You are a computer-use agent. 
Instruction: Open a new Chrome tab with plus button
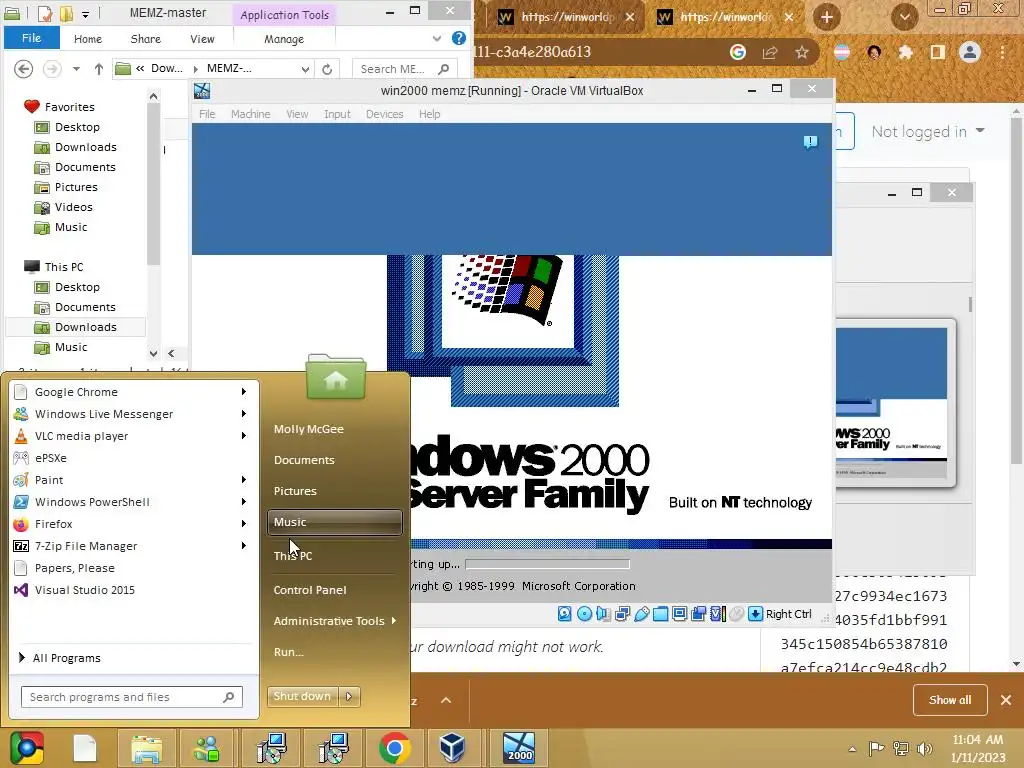pyautogui.click(x=826, y=17)
